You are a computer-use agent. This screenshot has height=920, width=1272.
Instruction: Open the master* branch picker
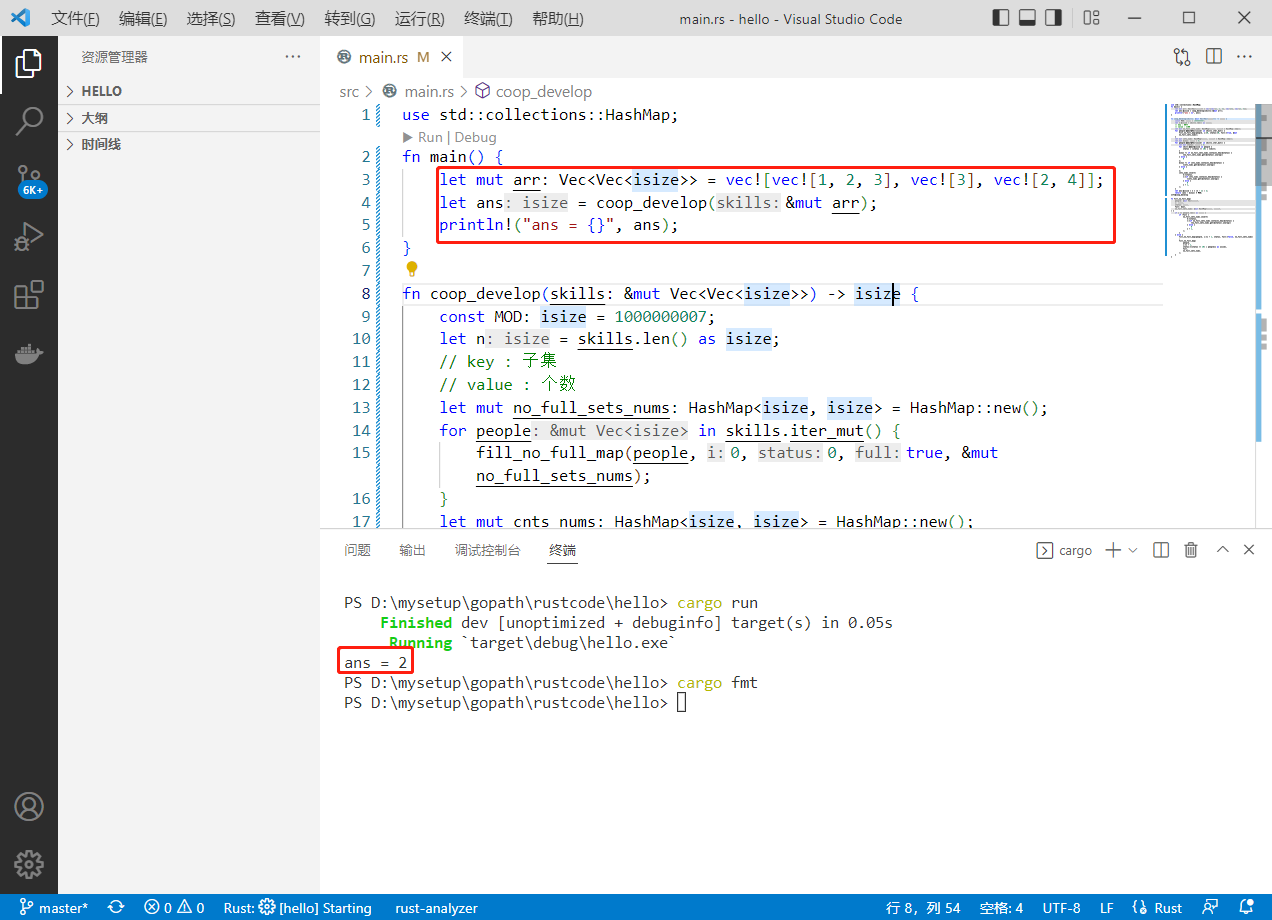pos(55,908)
